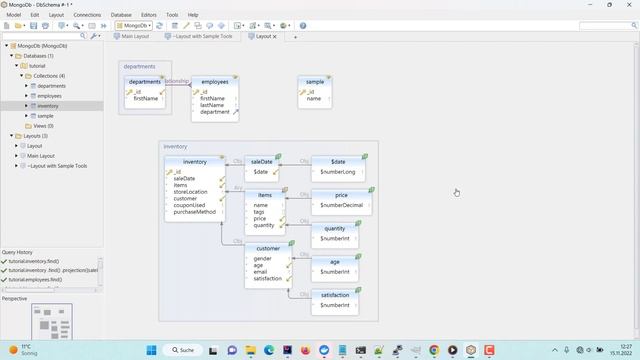Expand the employees collection node
The image size is (640, 360).
[27, 96]
